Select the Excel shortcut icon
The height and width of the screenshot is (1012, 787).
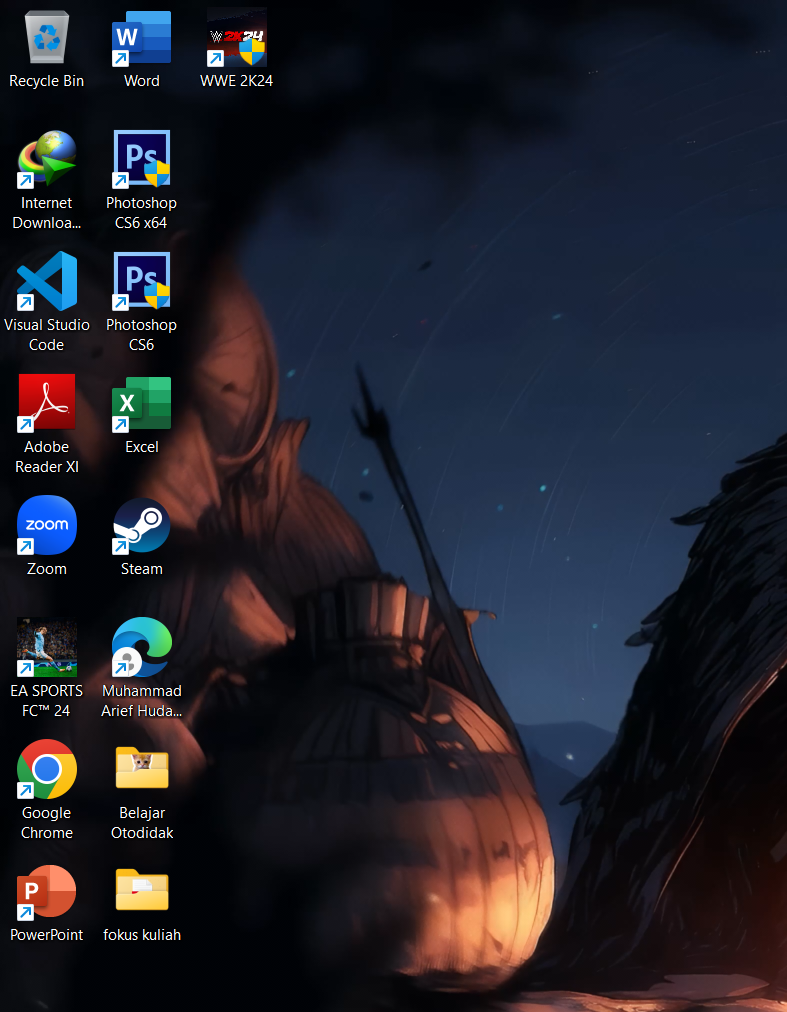141,403
